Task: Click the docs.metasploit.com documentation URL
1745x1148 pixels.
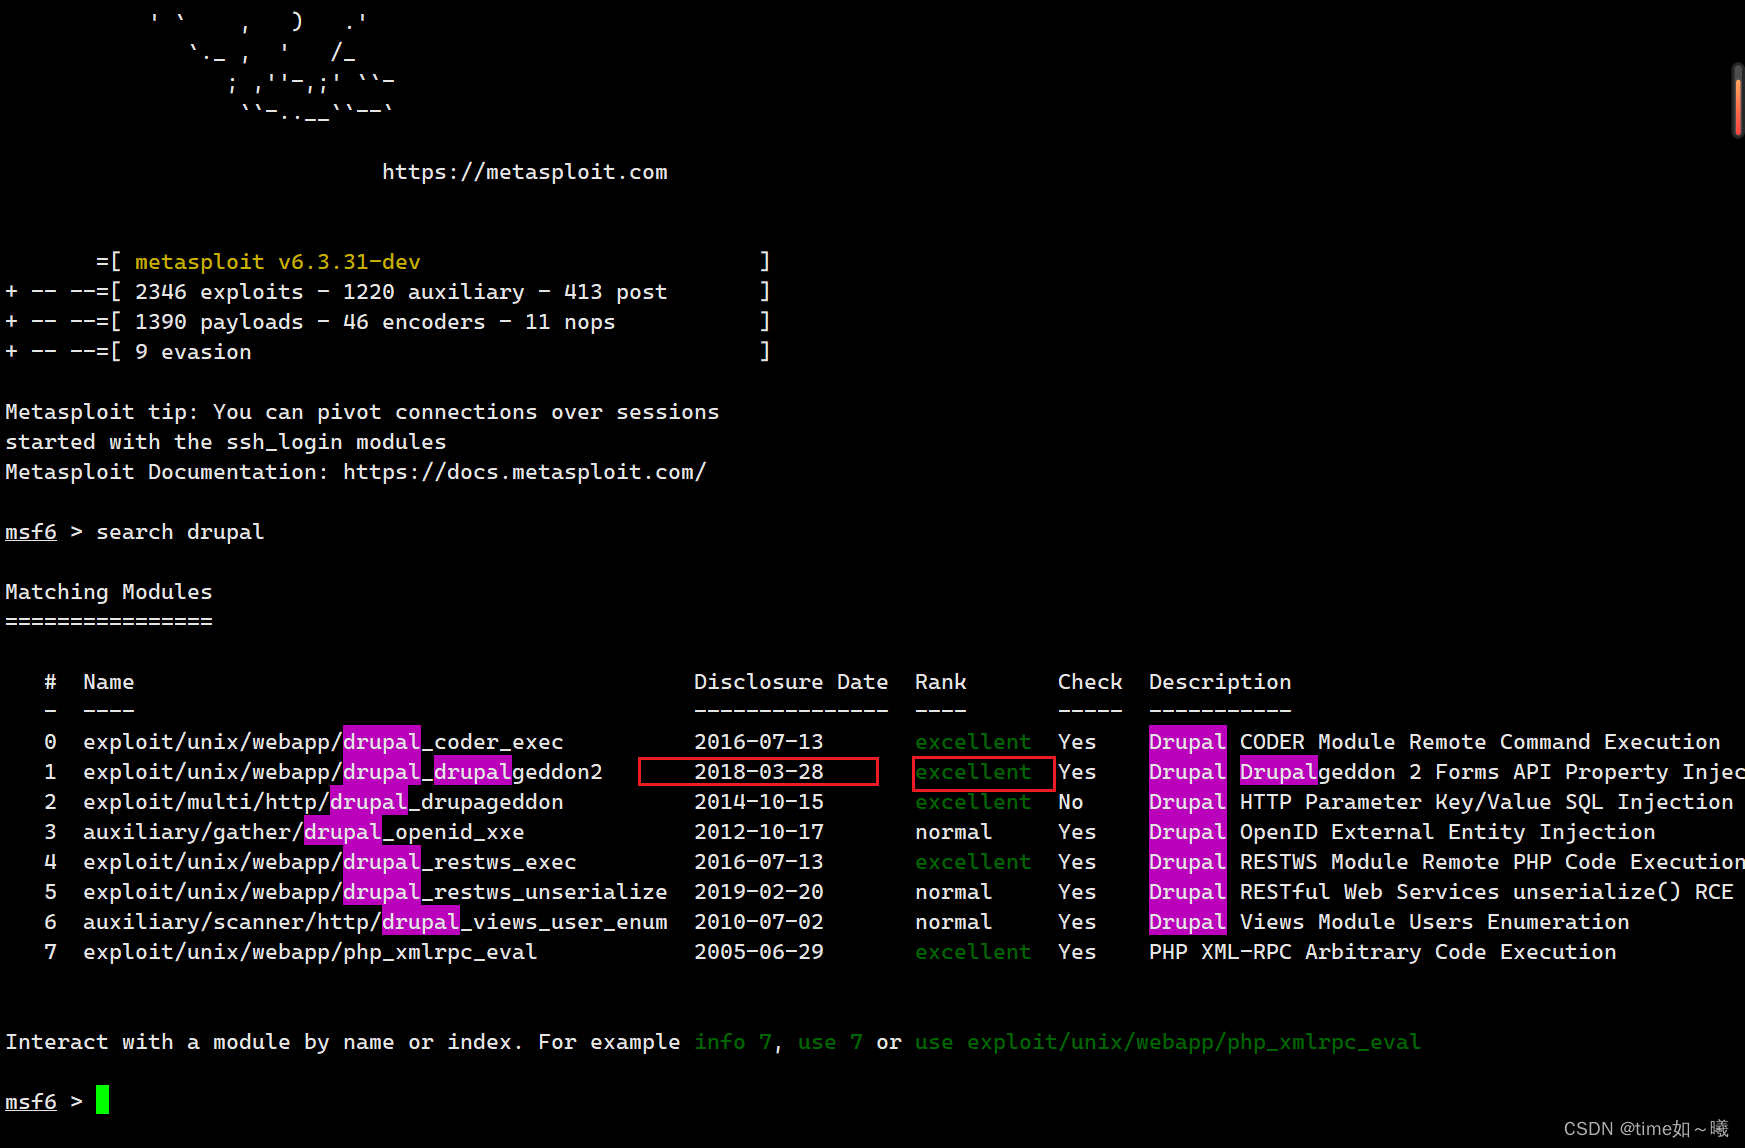Action: 525,472
